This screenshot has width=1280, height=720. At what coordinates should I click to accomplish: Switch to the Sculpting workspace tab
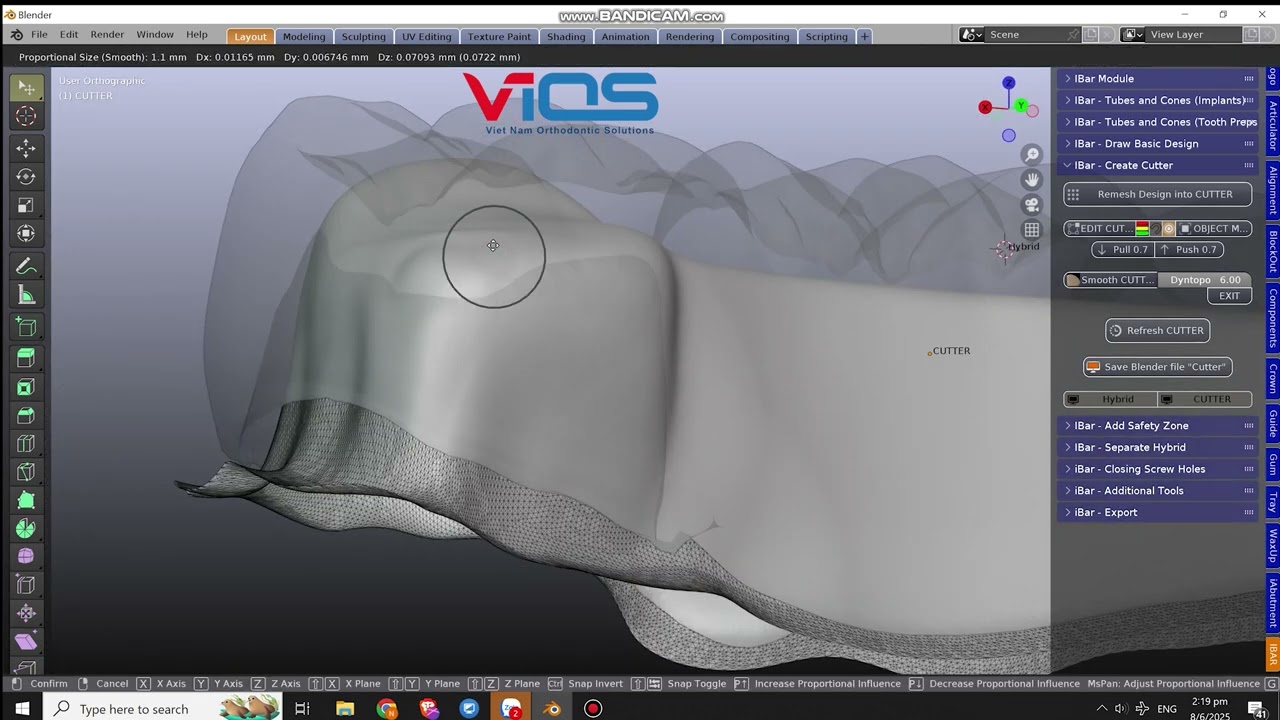[x=364, y=37]
